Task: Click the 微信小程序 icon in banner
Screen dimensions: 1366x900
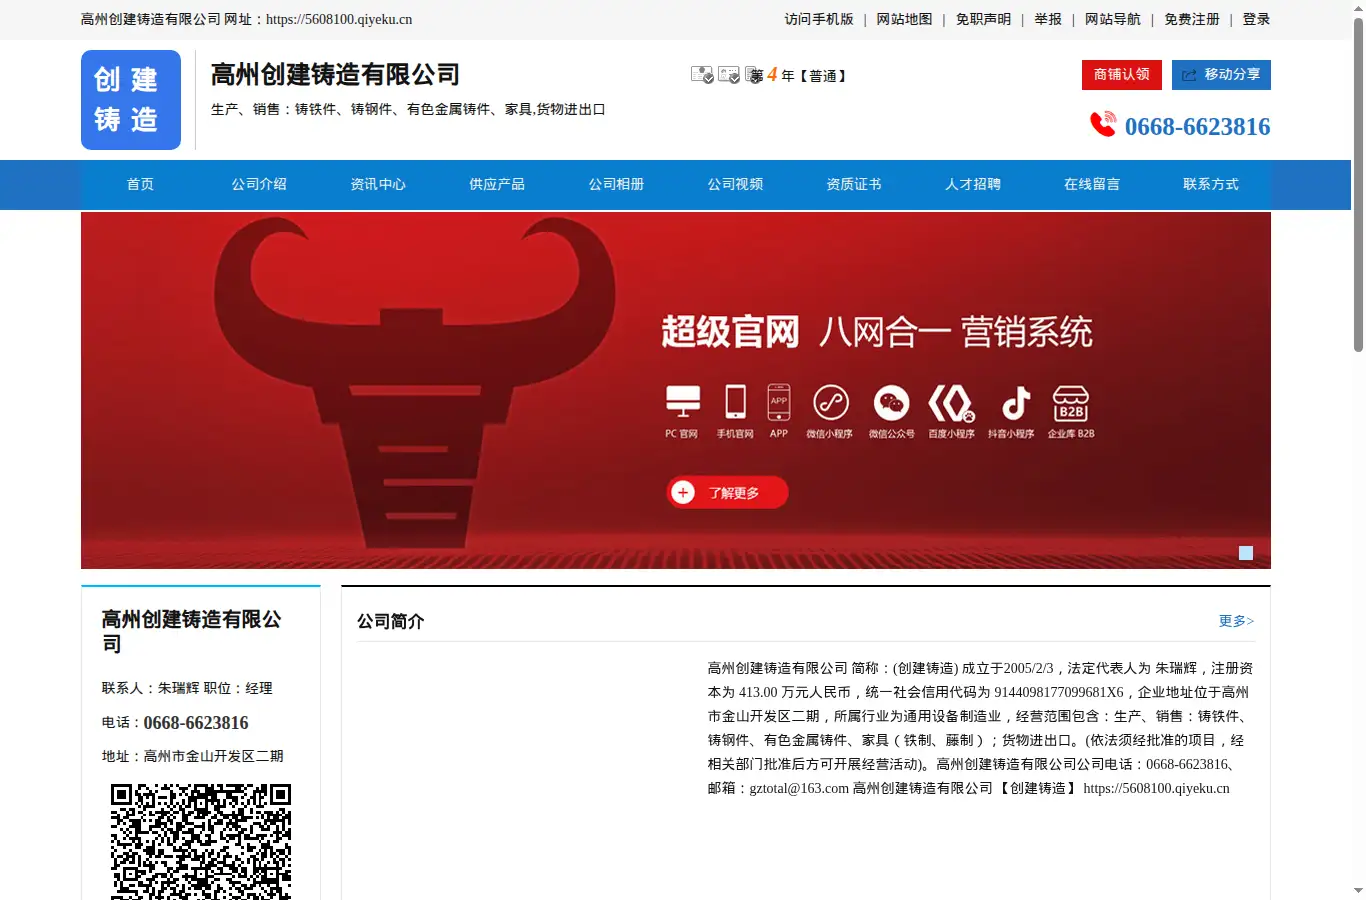Action: (830, 403)
